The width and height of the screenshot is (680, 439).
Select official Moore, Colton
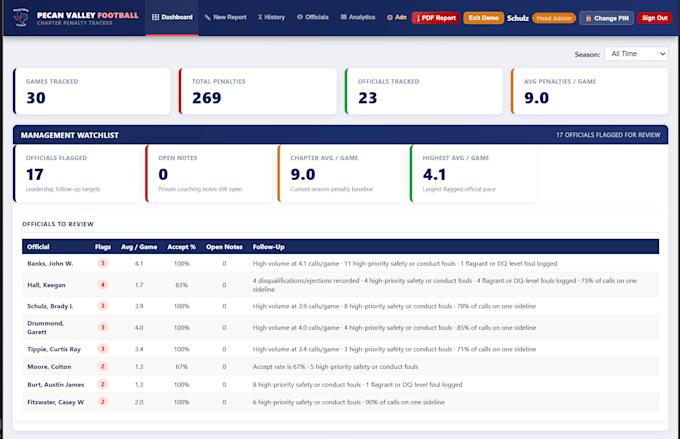click(49, 367)
